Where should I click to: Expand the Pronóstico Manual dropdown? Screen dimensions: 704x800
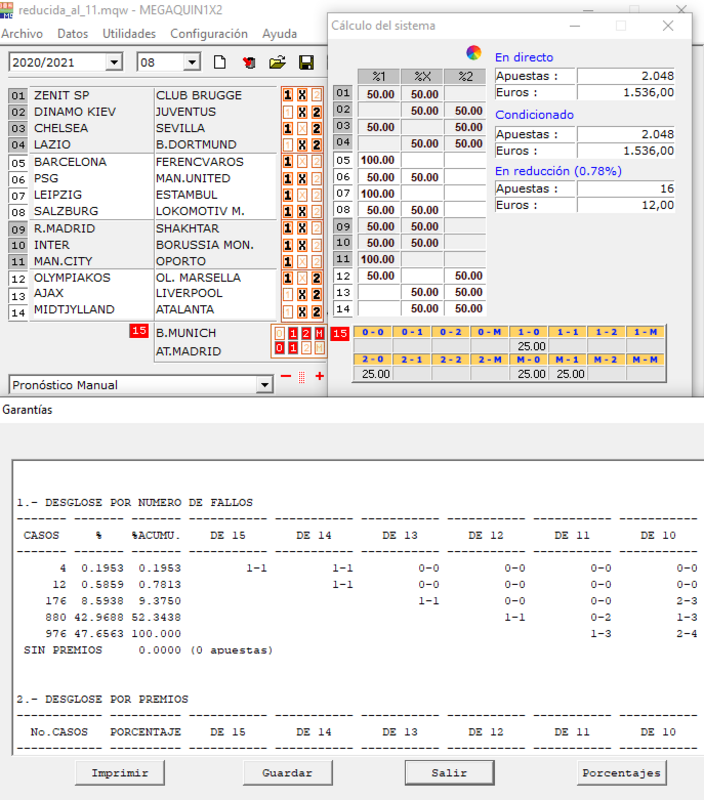point(264,385)
